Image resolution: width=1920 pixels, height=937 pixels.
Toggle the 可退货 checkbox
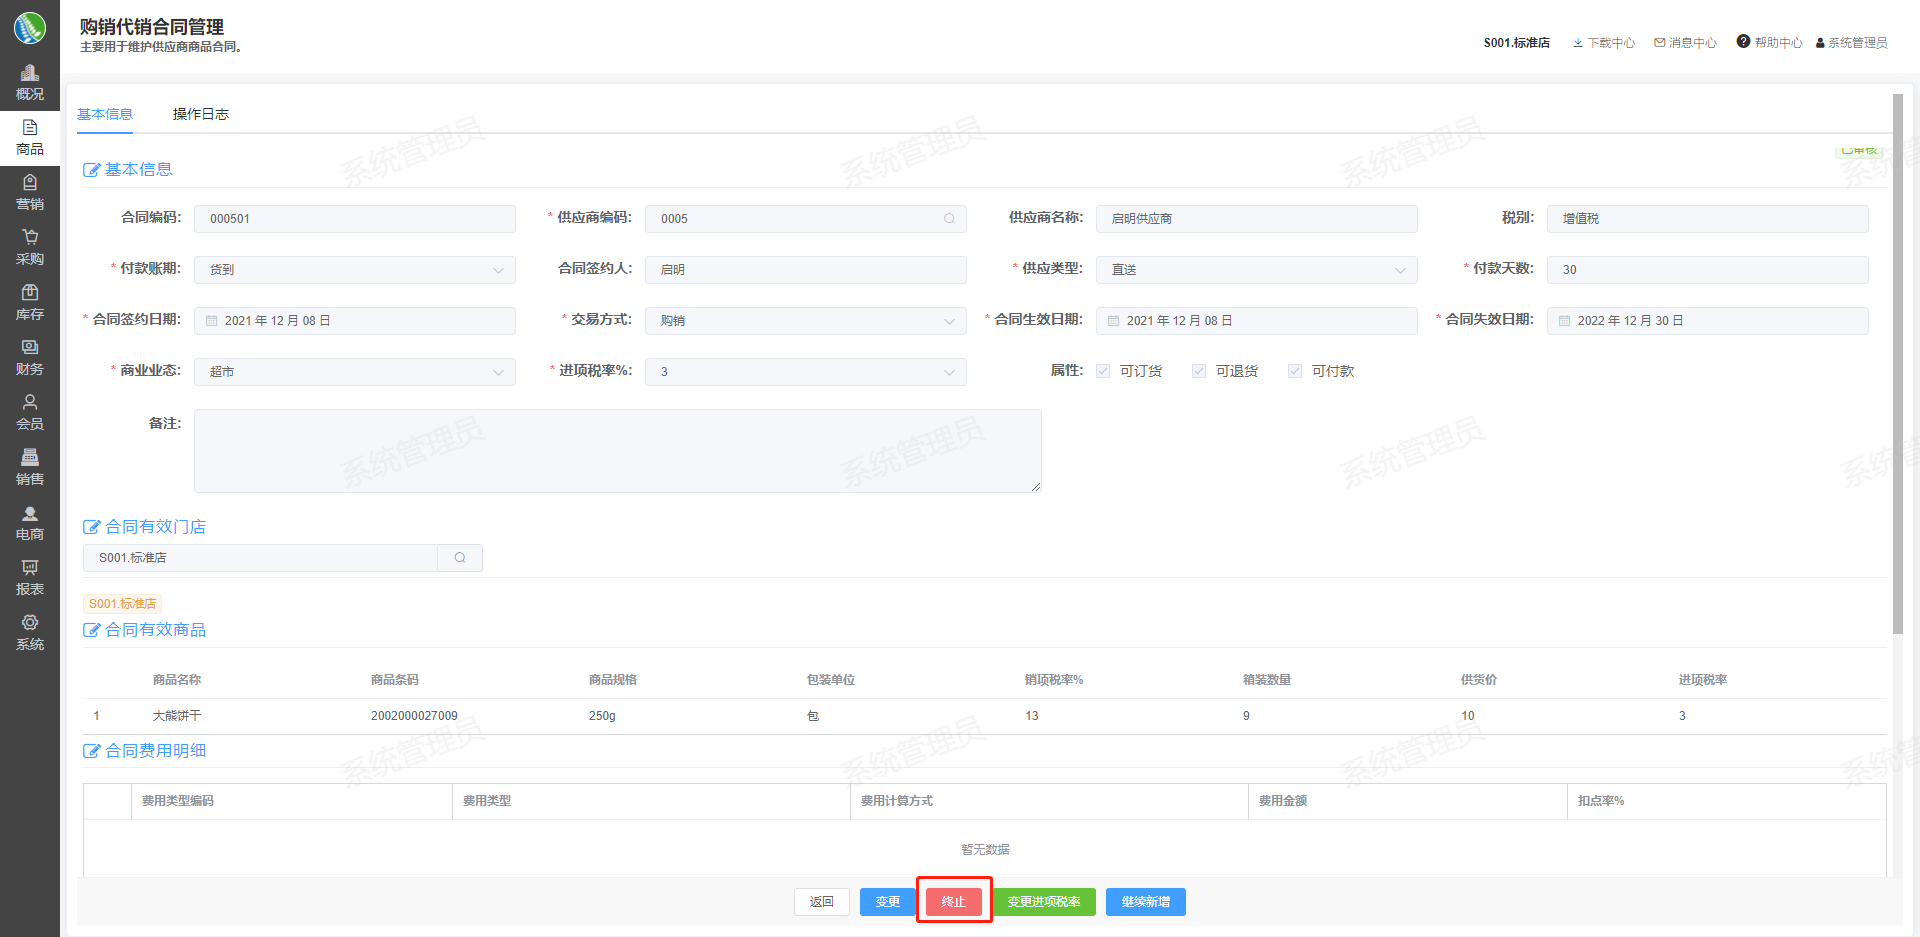(x=1199, y=371)
